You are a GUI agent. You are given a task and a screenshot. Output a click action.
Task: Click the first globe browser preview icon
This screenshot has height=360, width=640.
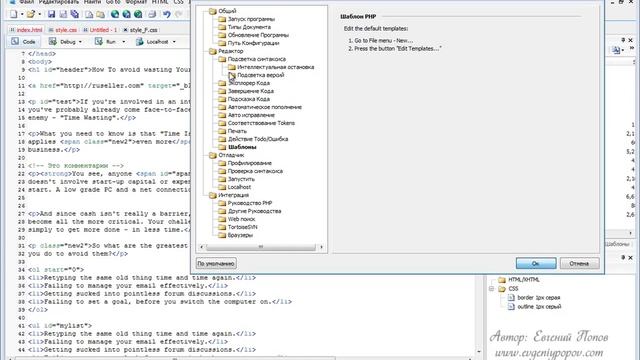pyautogui.click(x=115, y=15)
